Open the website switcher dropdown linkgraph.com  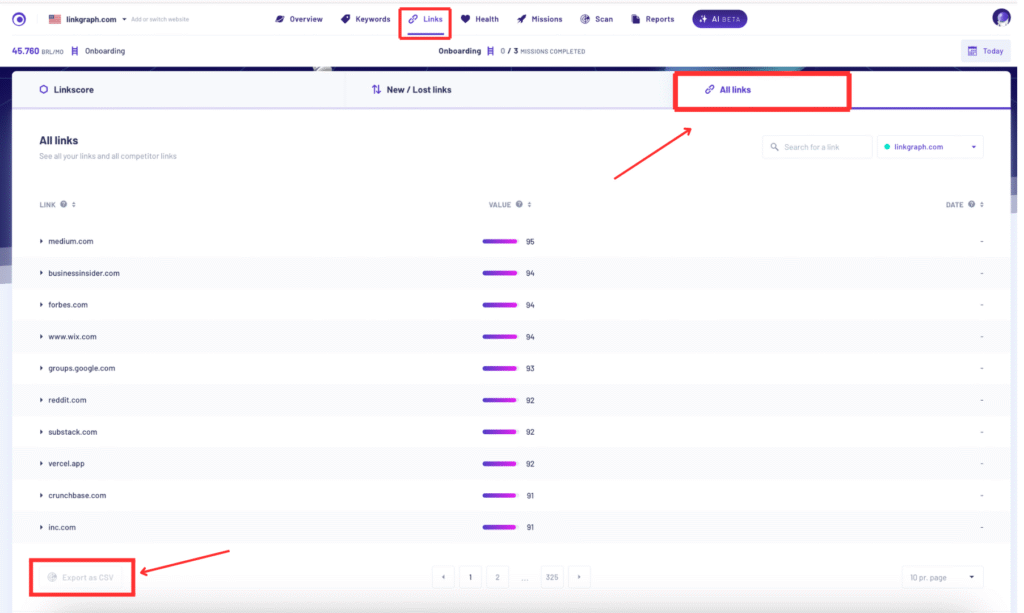[96, 19]
